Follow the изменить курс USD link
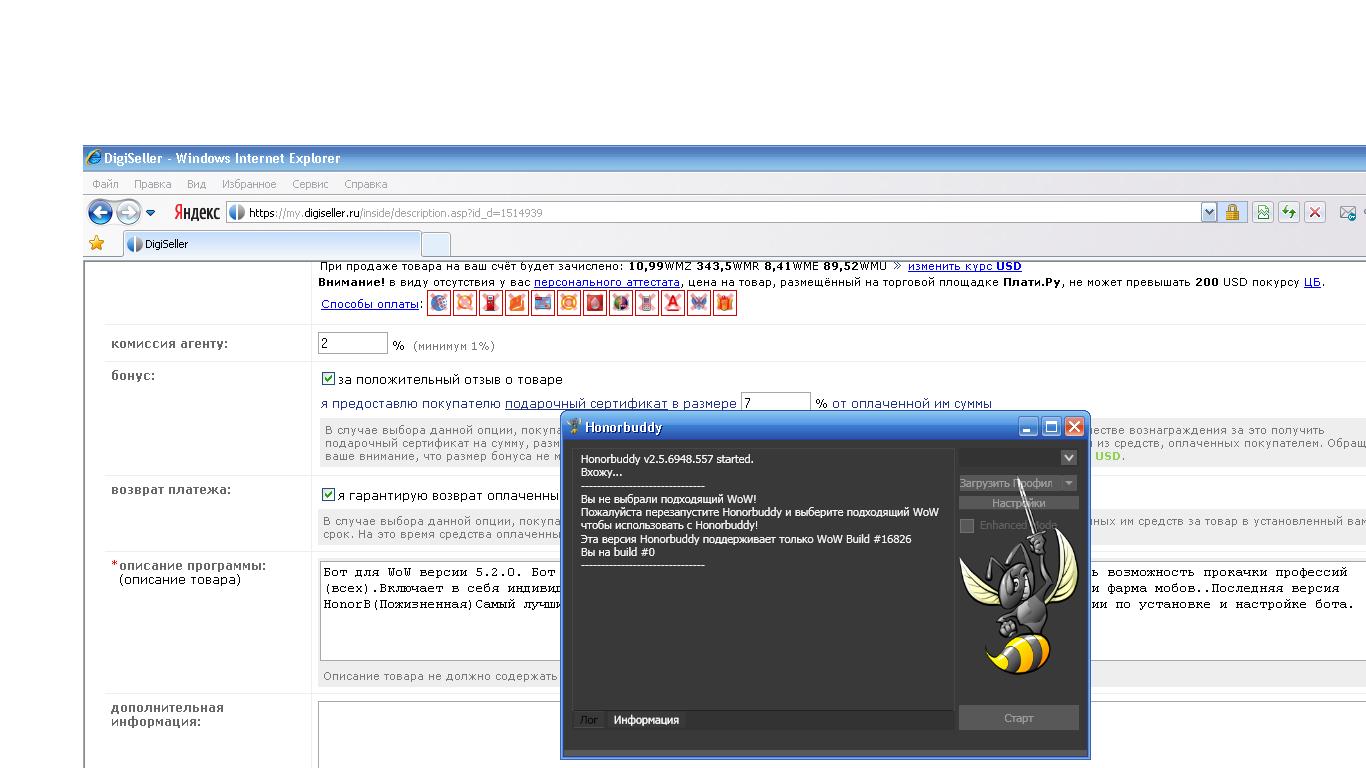This screenshot has width=1366, height=768. tap(964, 266)
